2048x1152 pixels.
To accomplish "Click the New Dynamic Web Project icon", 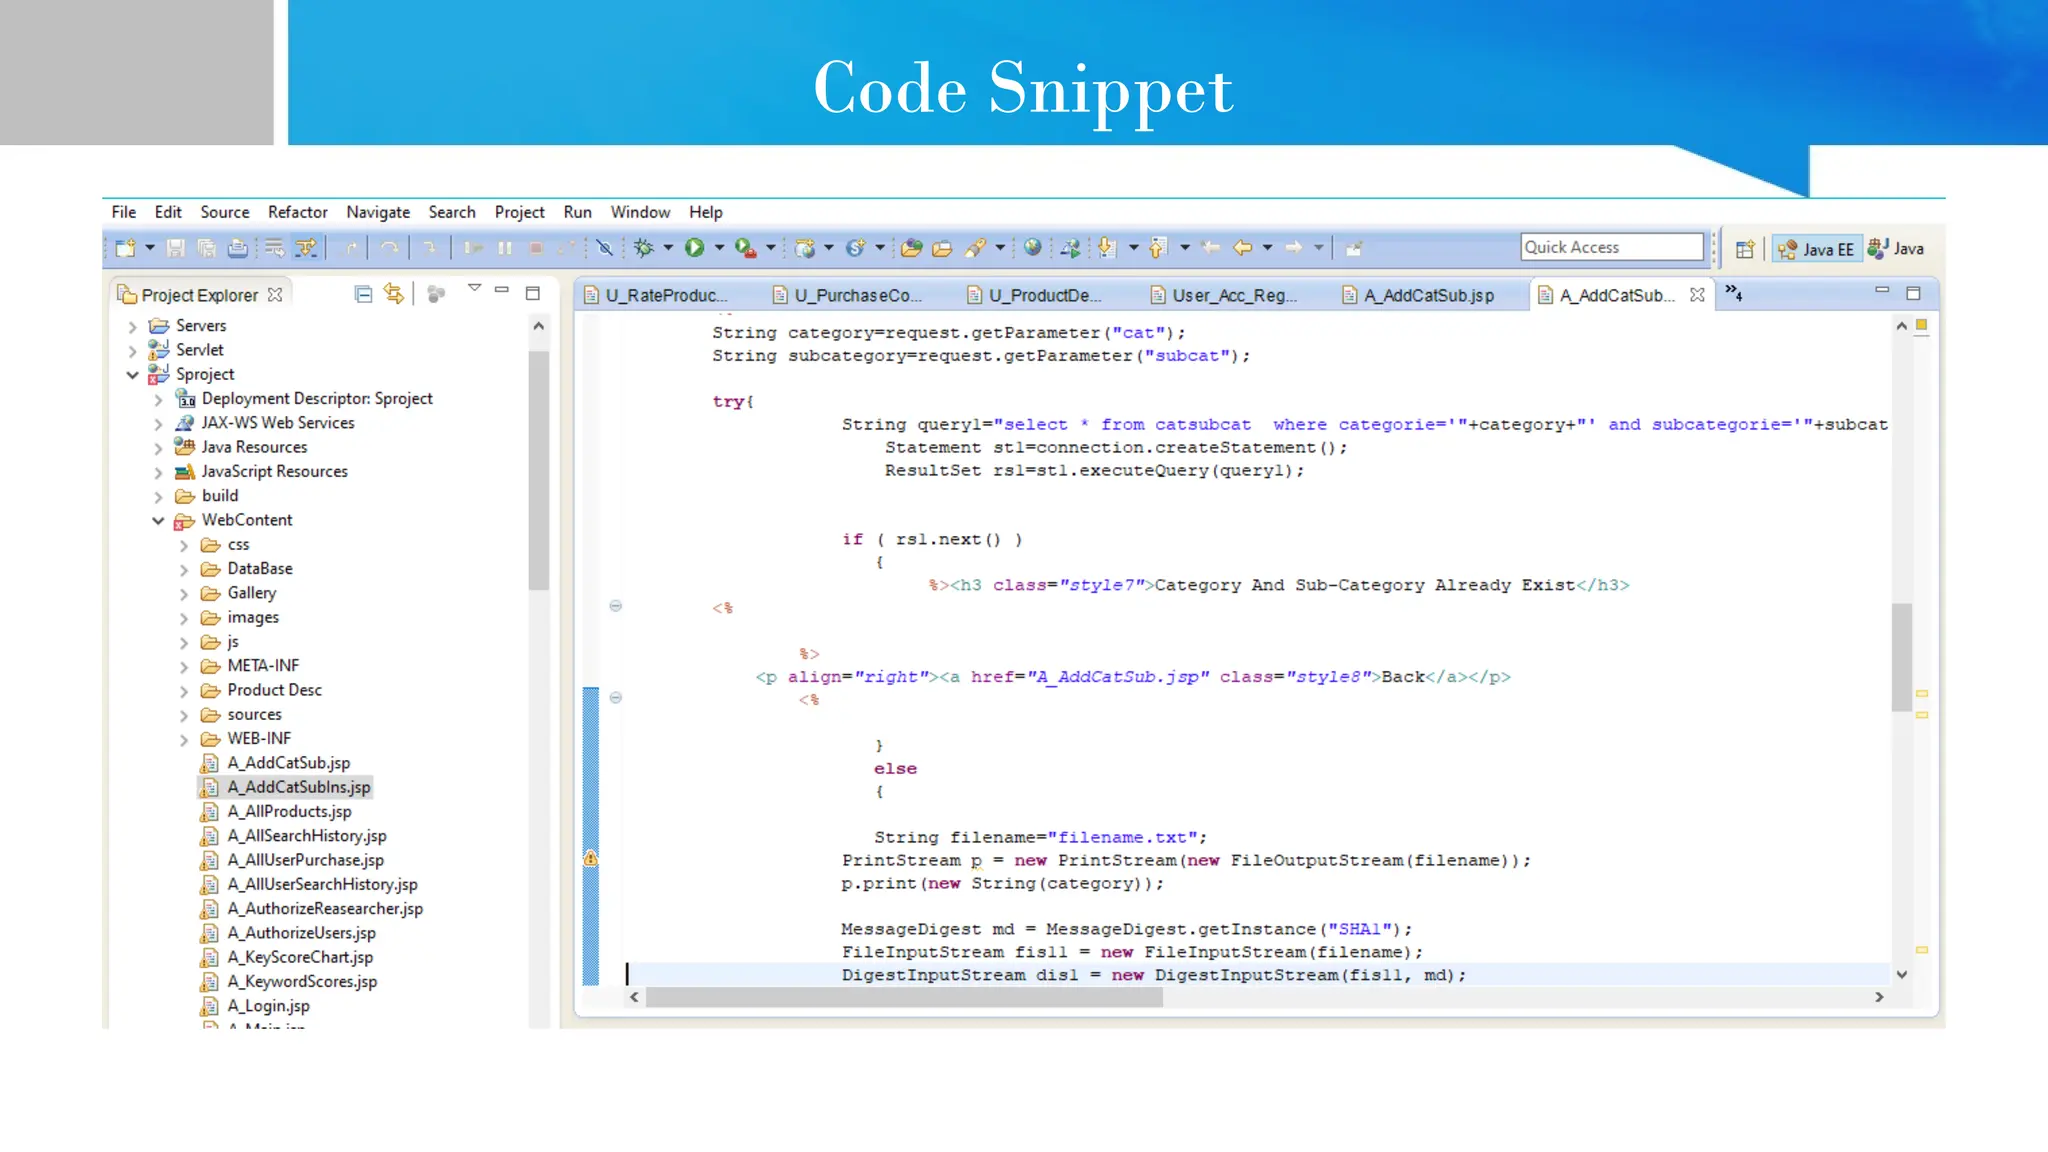I will (805, 248).
